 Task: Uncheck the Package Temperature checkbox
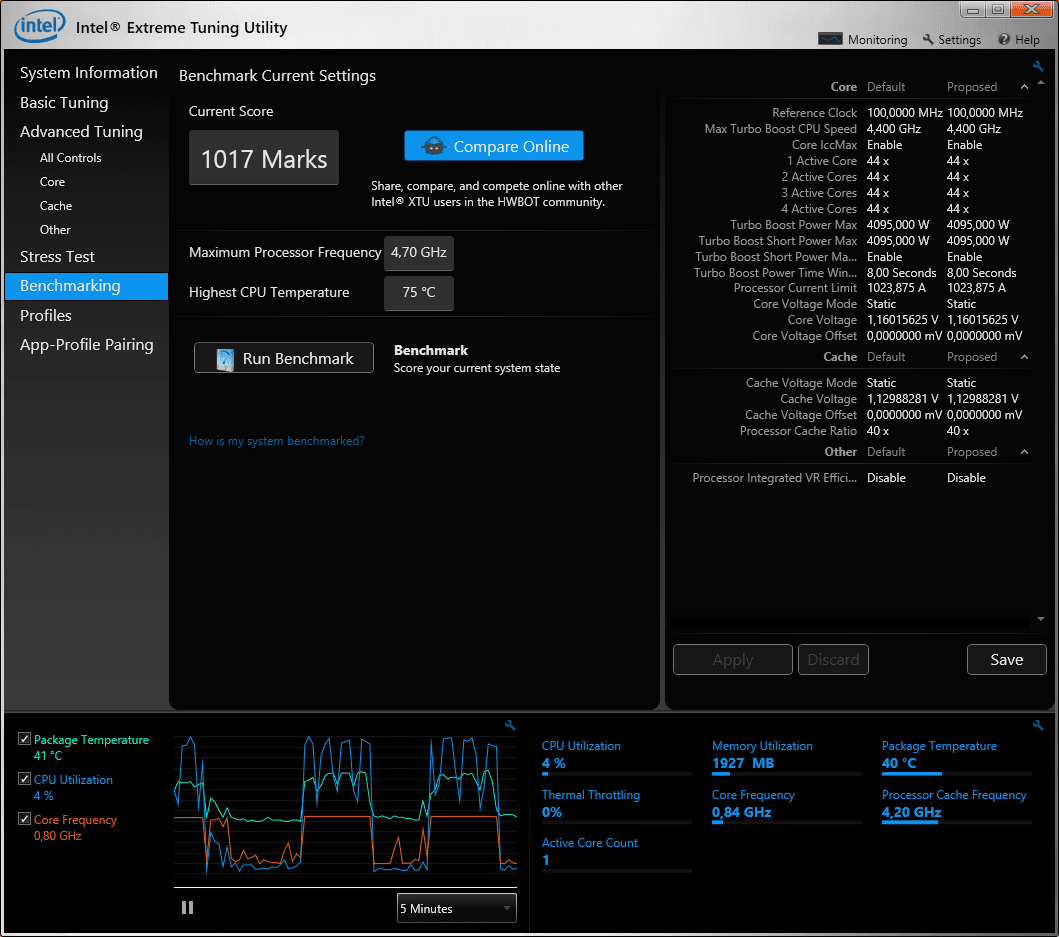click(x=24, y=739)
